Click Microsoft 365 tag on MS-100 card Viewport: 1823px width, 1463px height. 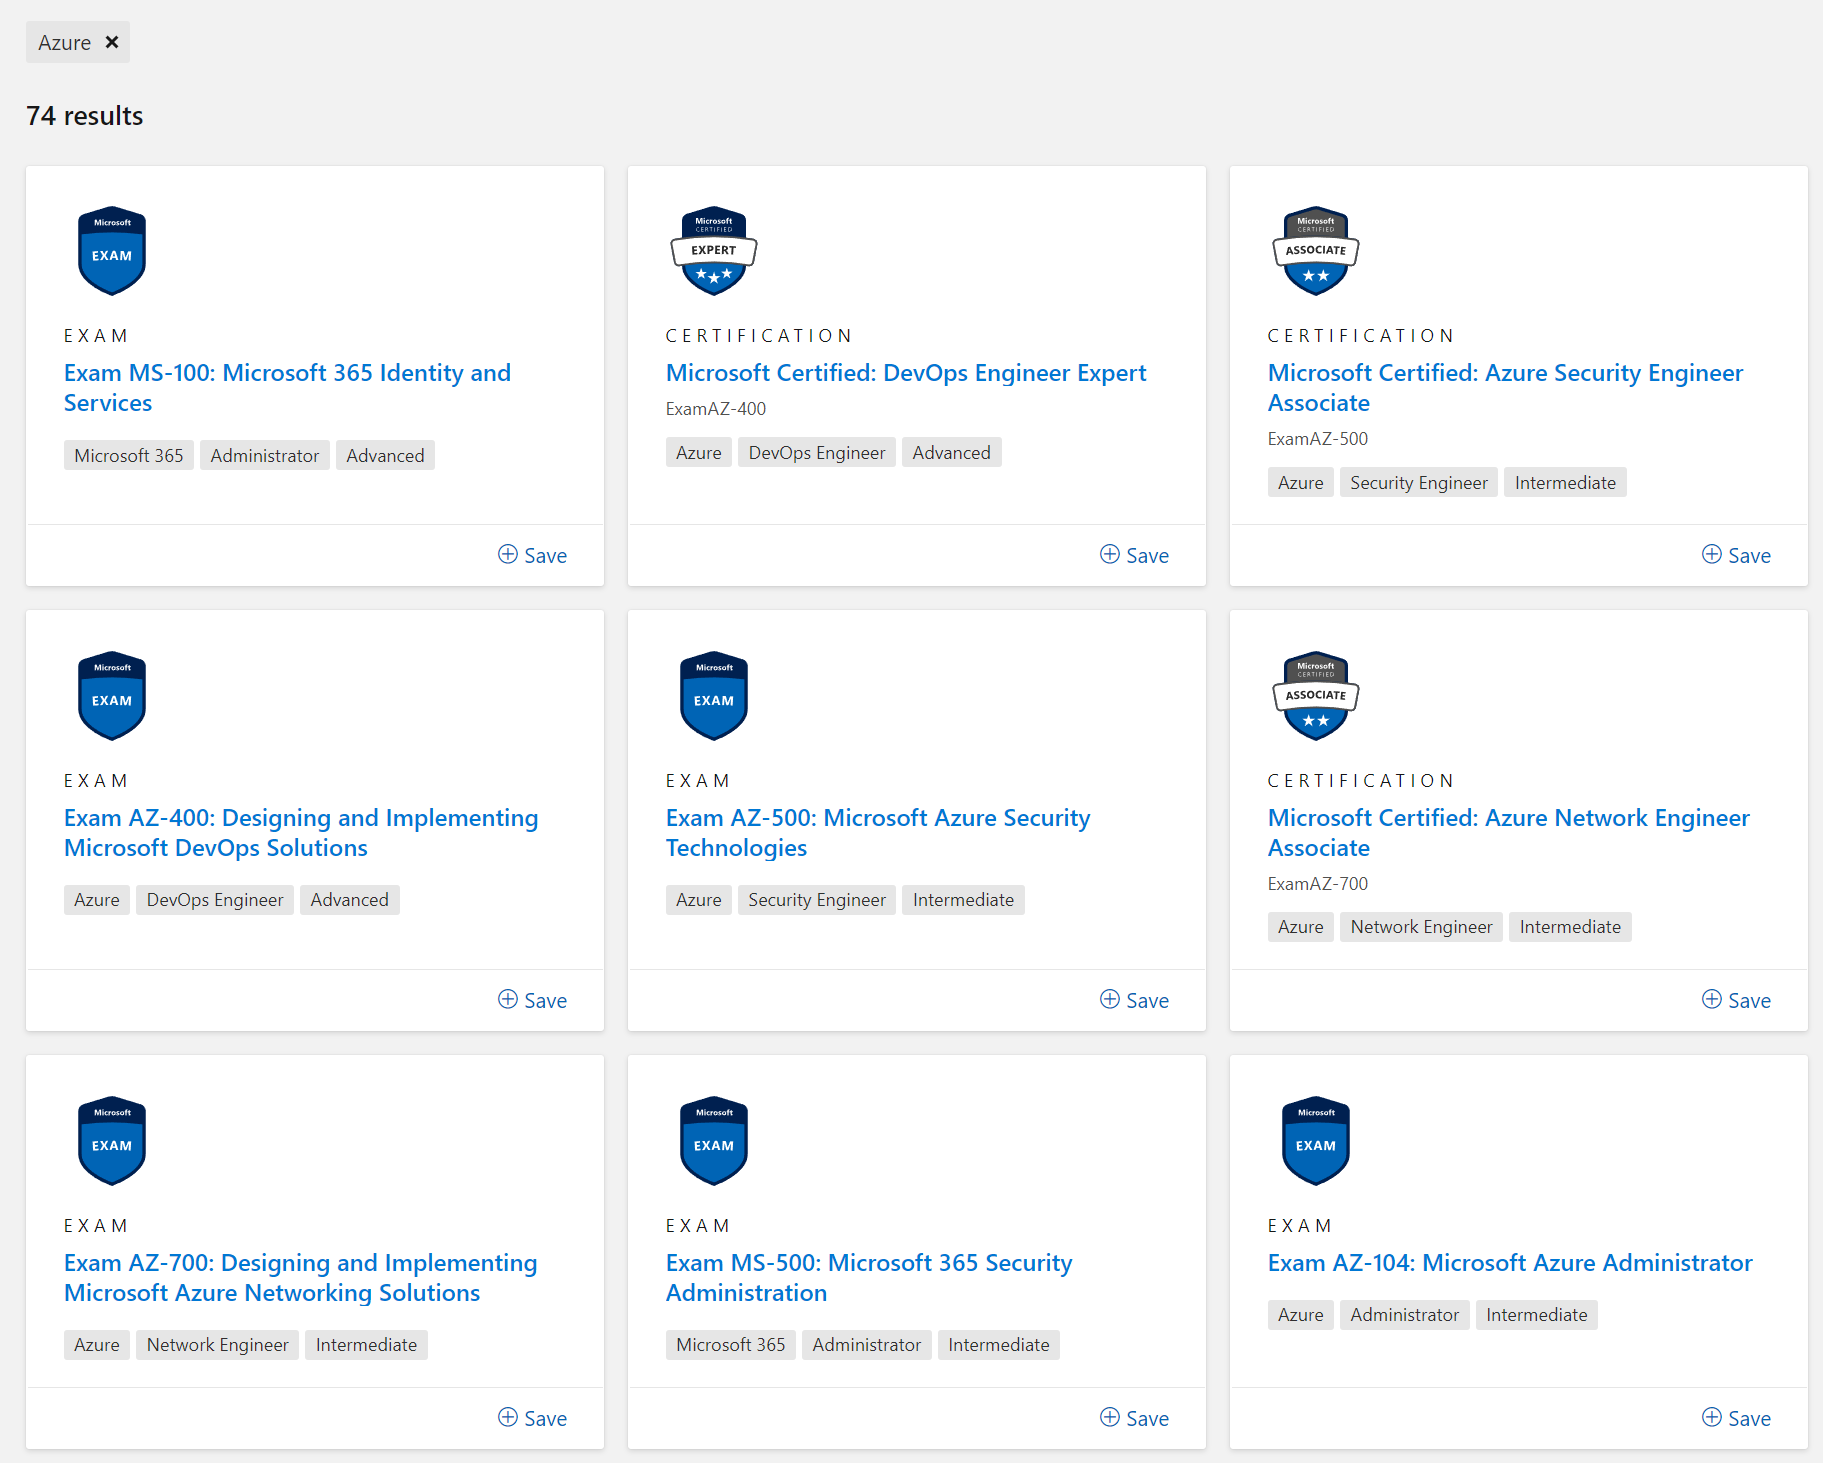click(x=129, y=455)
